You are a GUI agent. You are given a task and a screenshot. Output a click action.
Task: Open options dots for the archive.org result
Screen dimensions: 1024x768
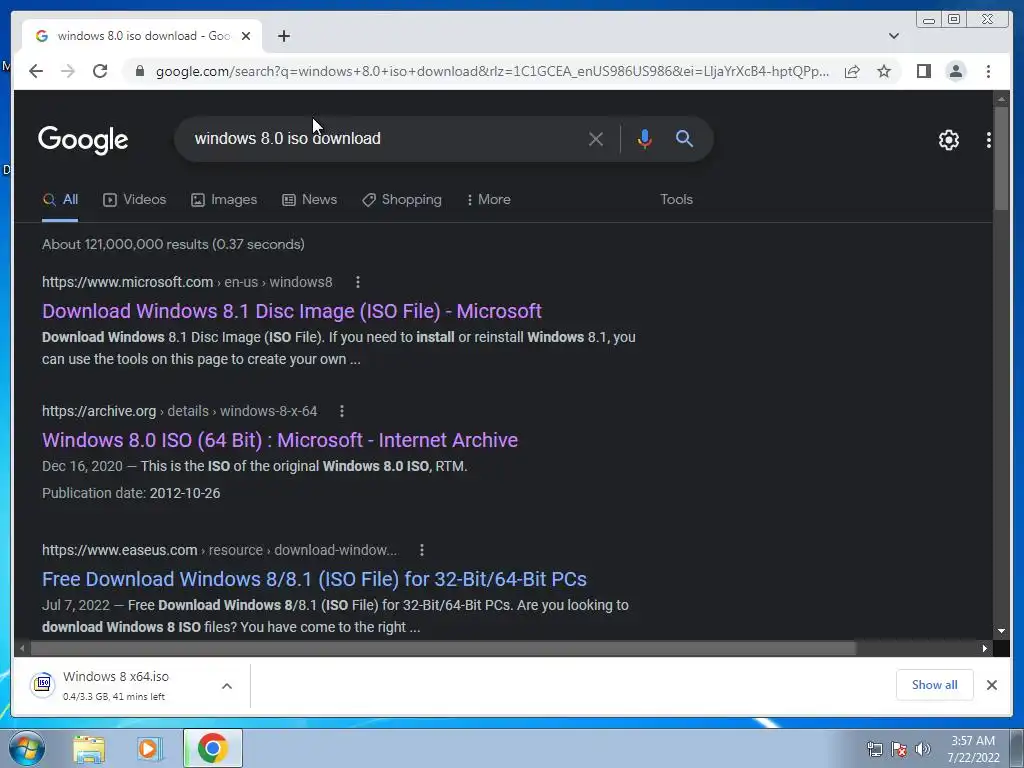pos(342,411)
